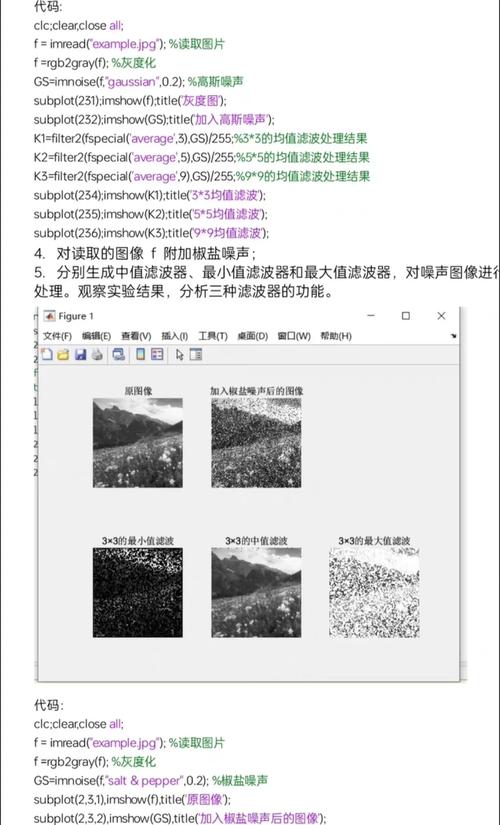This screenshot has height=825, width=500.
Task: Close the Figure 1 window
Action: (441, 316)
